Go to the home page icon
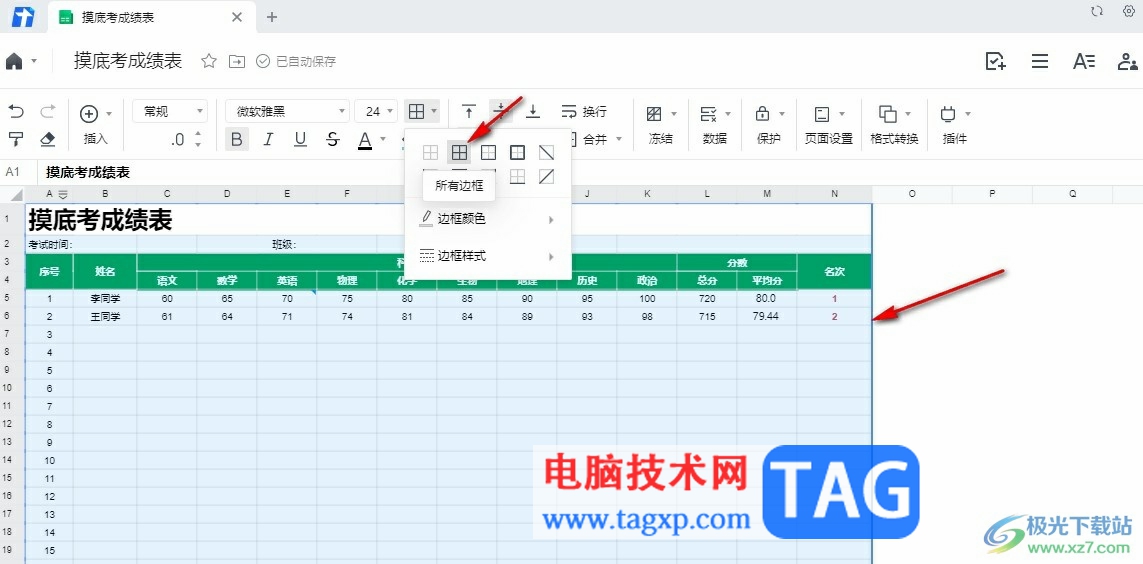 point(14,61)
